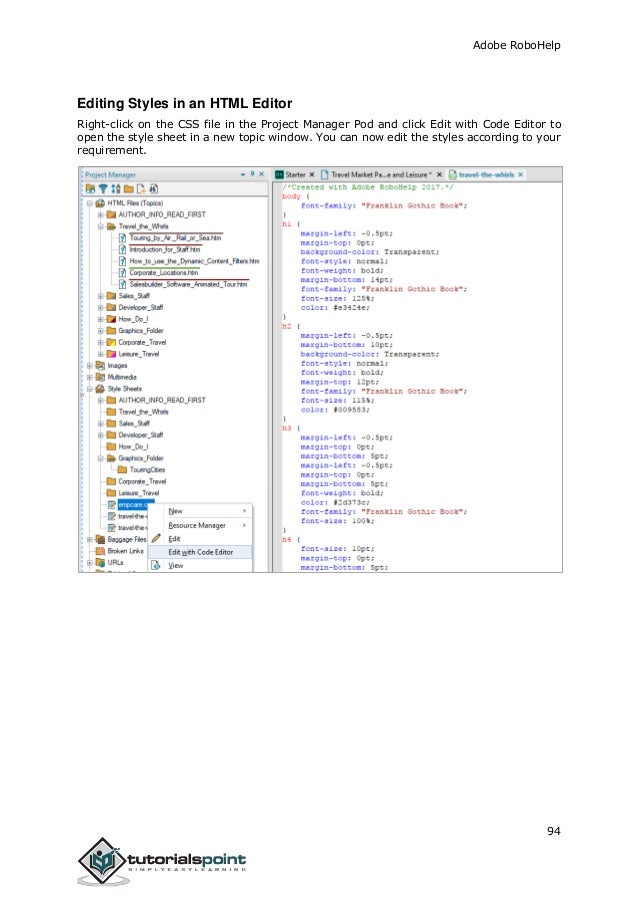Close the Starter tab

pos(312,174)
